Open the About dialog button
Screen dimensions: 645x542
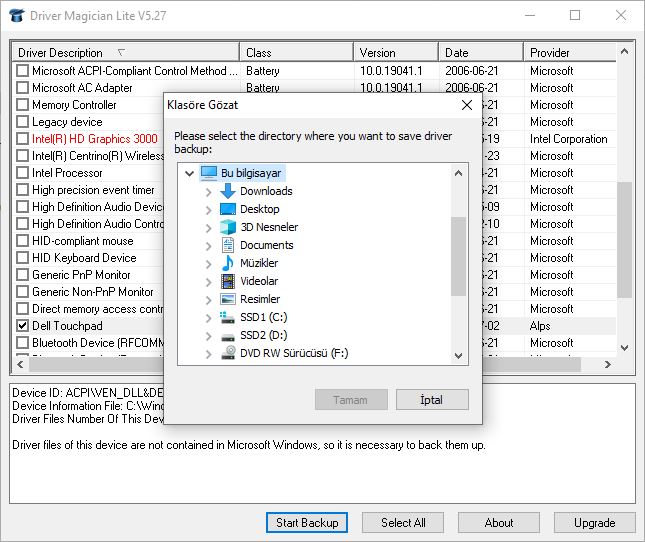point(499,523)
